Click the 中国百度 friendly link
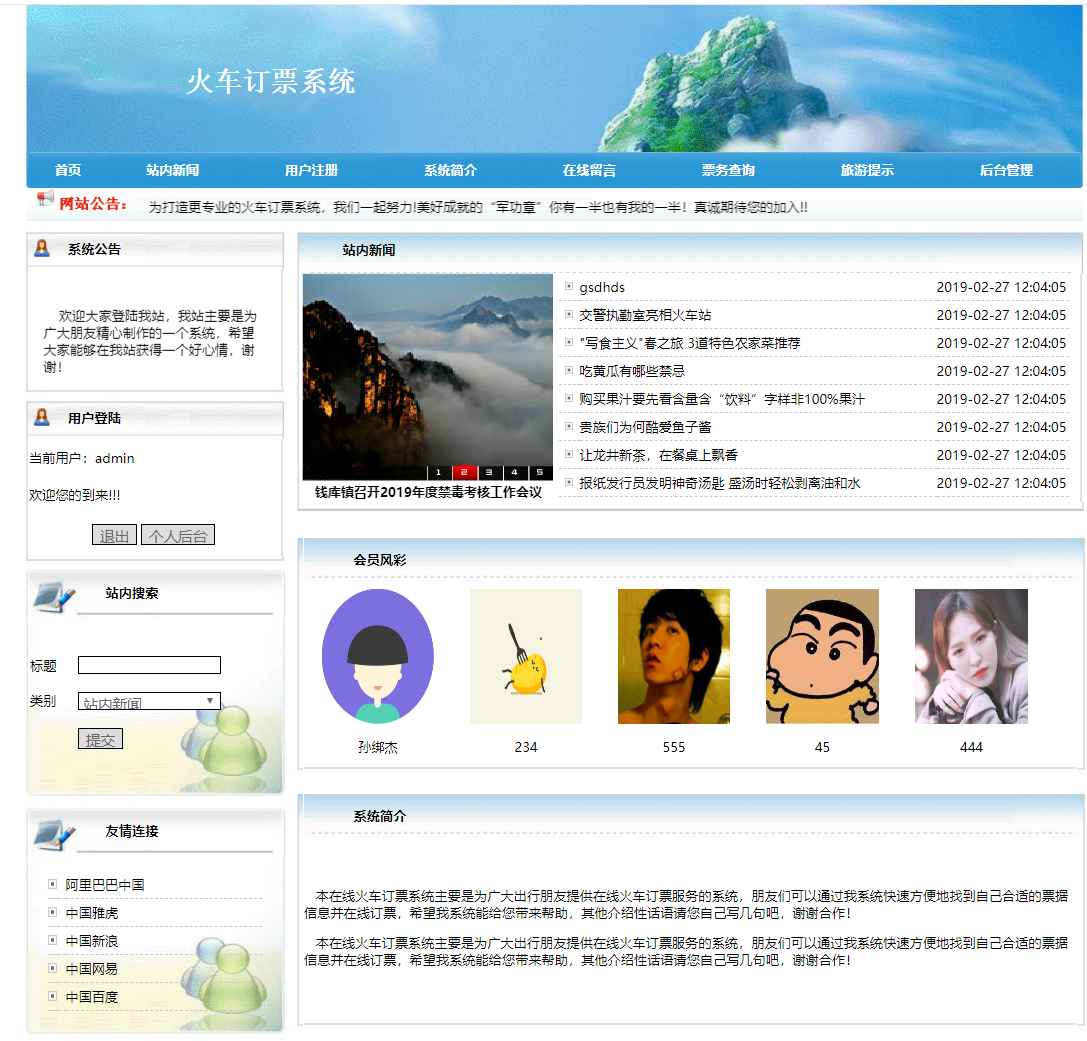Viewport: 1087px width, 1041px height. [x=93, y=995]
